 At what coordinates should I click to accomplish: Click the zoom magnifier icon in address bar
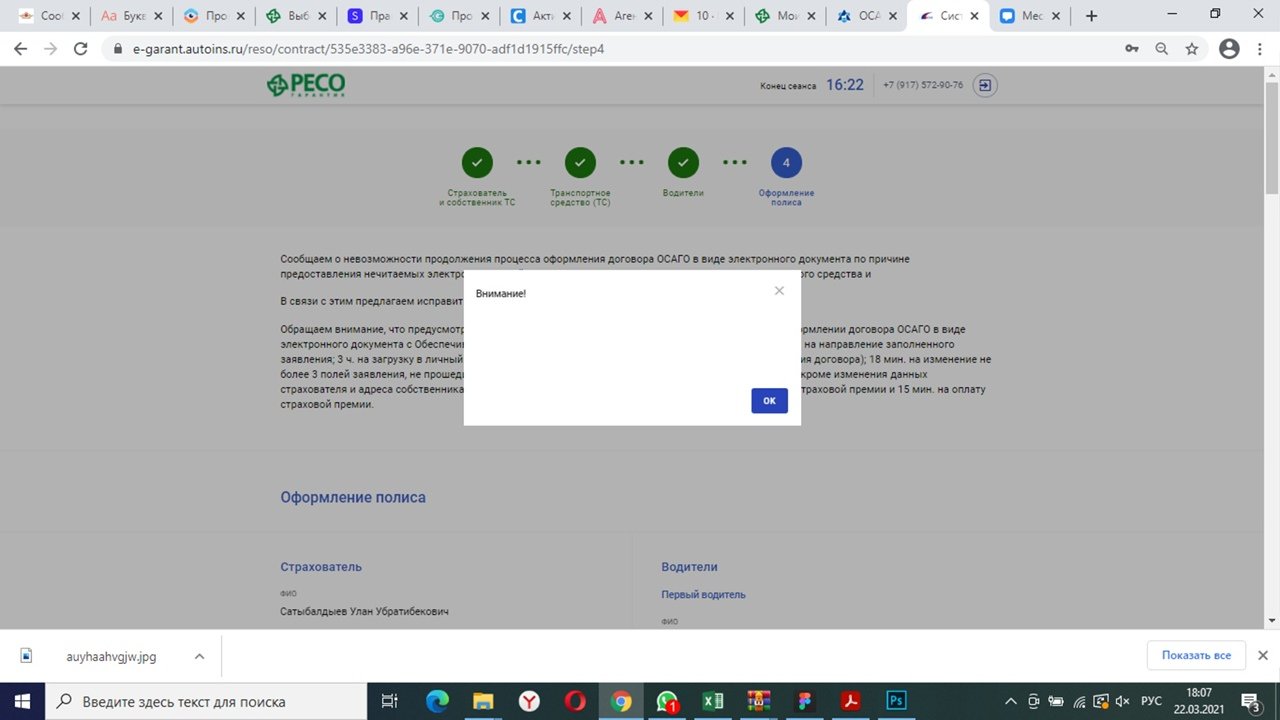click(1161, 49)
